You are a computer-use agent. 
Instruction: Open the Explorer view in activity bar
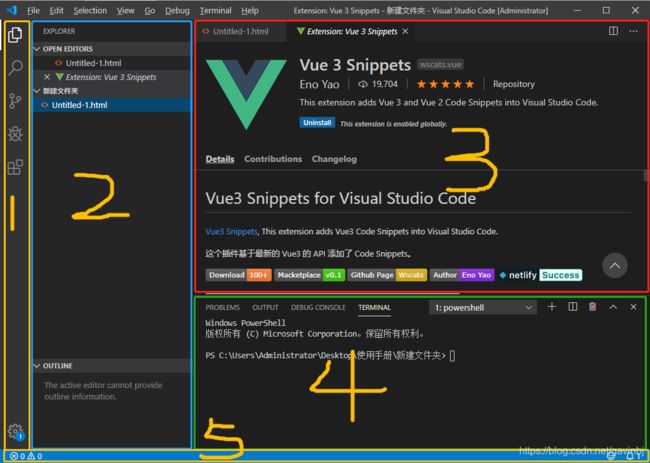tap(15, 35)
